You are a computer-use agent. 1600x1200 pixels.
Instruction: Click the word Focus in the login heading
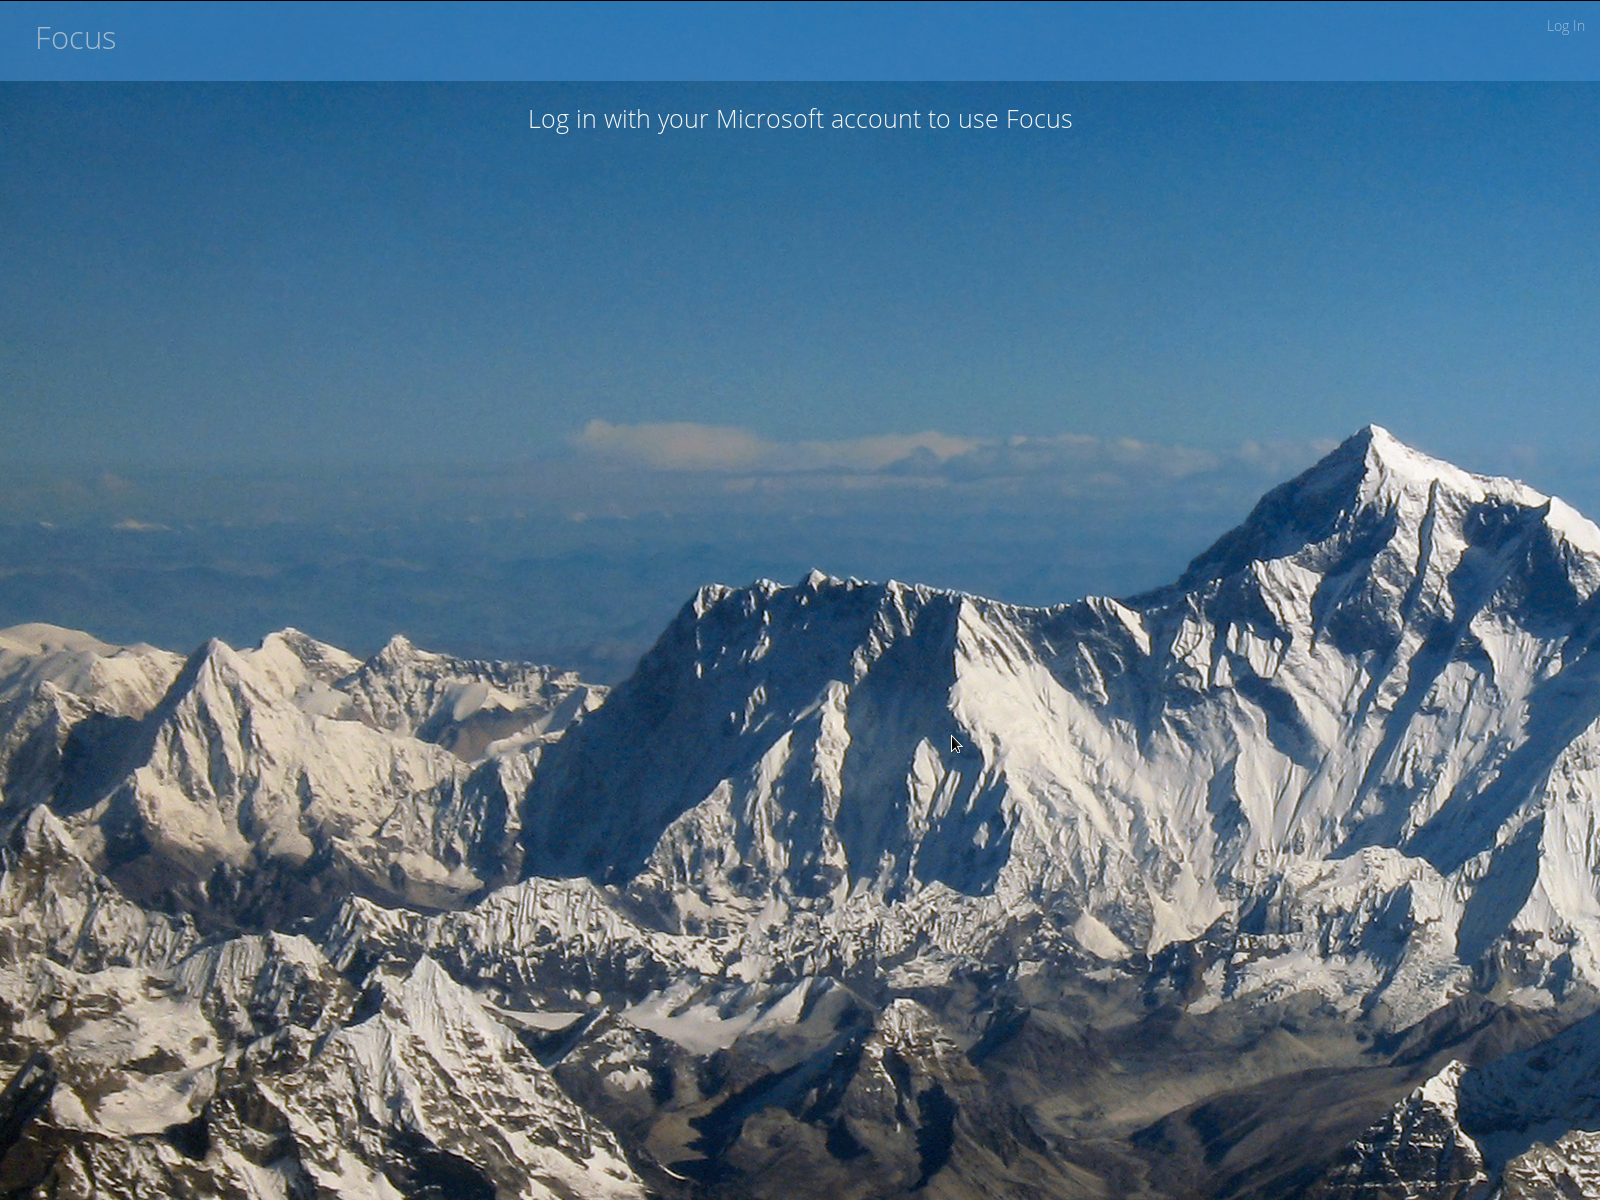point(1039,119)
